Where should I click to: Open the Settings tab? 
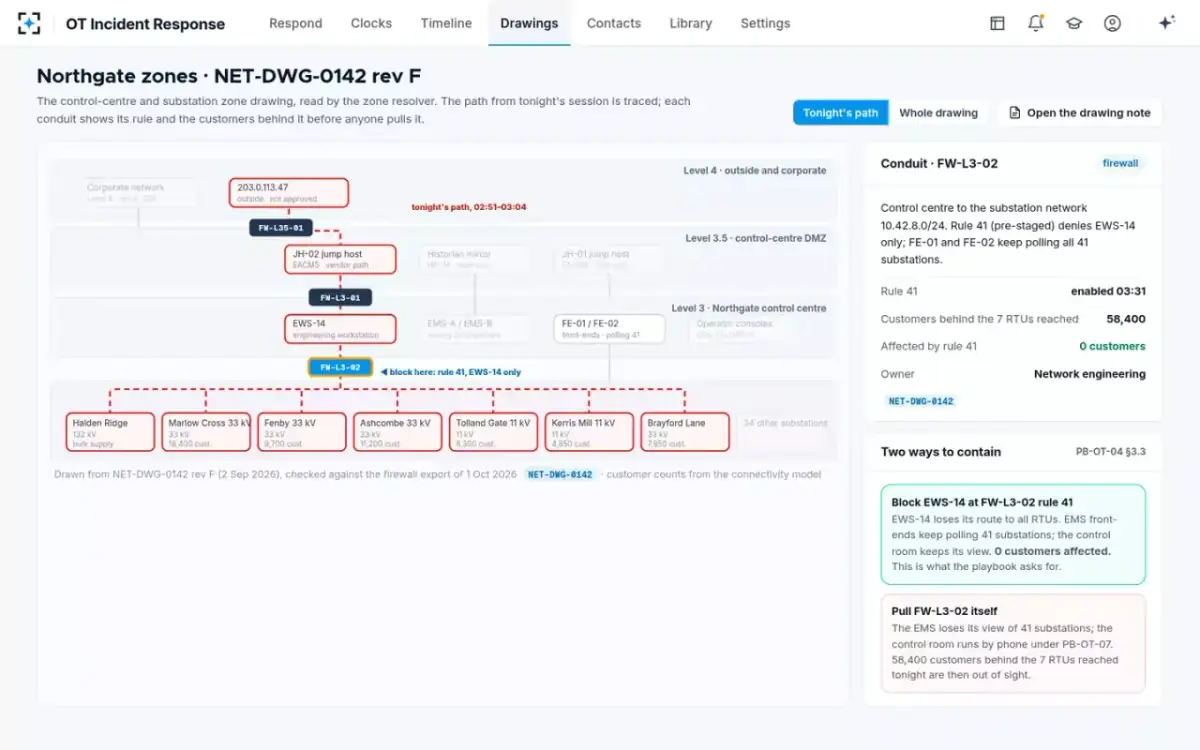click(765, 23)
